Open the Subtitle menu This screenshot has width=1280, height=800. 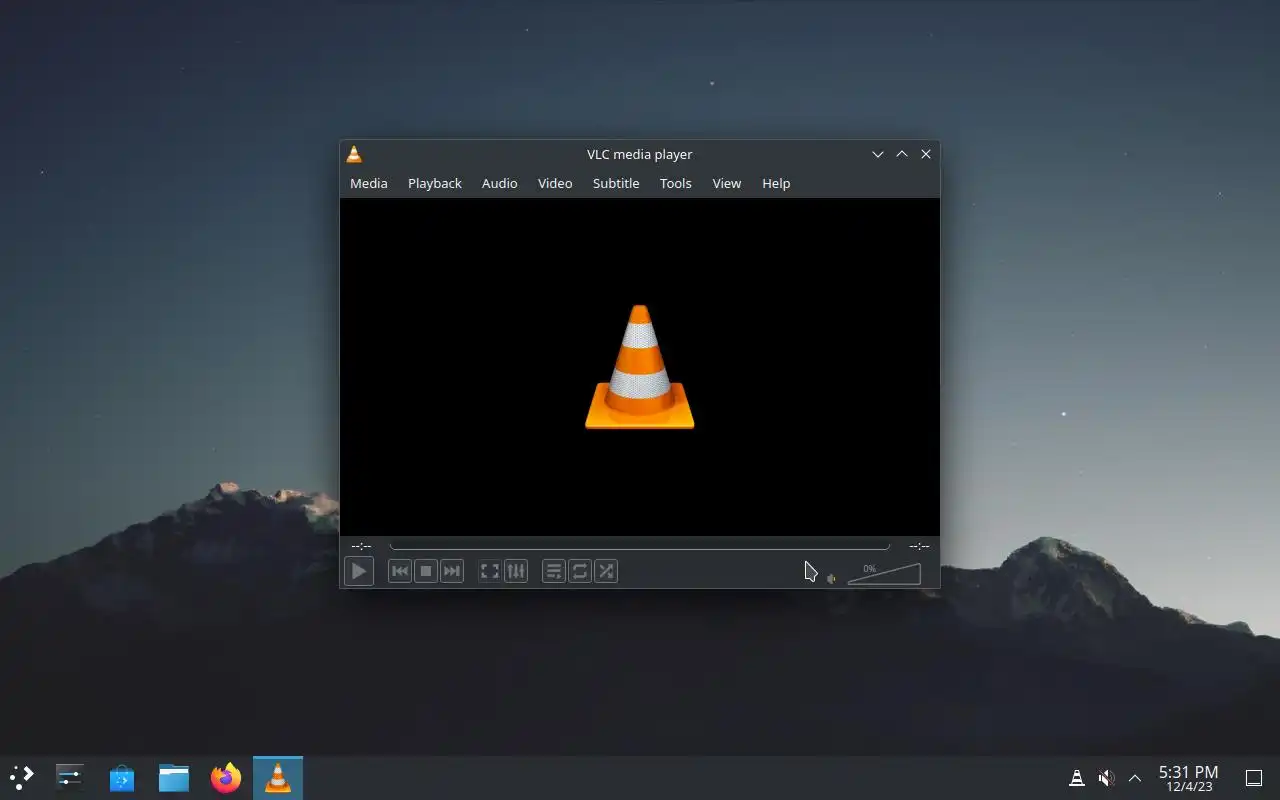pyautogui.click(x=616, y=183)
